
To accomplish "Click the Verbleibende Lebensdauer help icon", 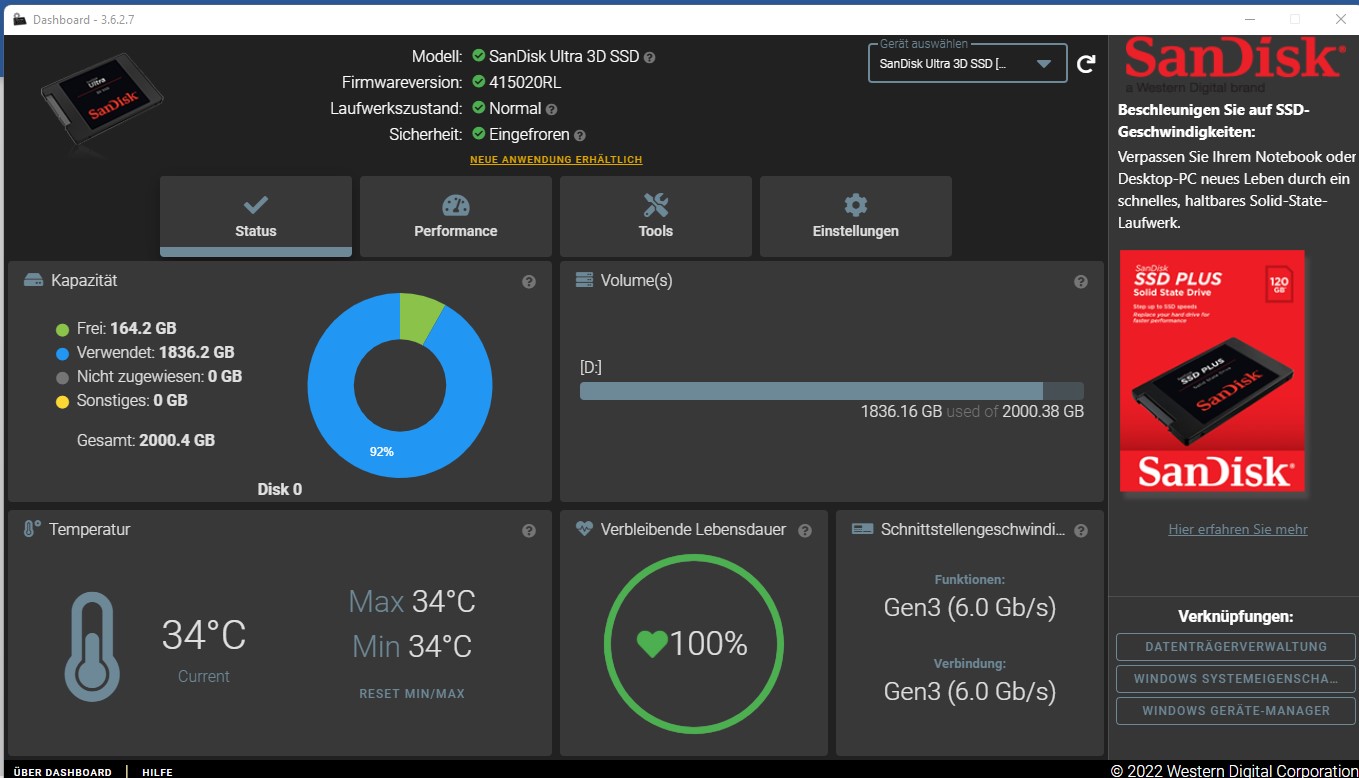I will [x=805, y=531].
